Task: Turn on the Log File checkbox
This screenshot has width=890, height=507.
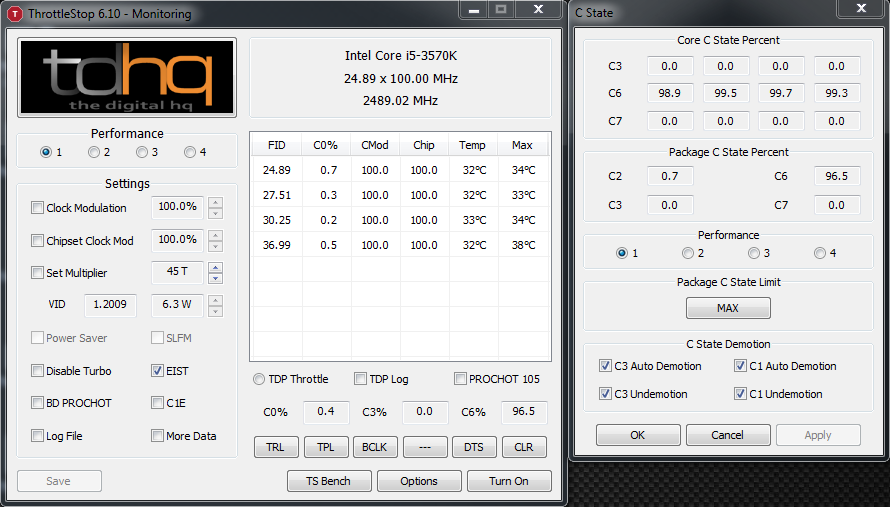Action: [x=37, y=435]
